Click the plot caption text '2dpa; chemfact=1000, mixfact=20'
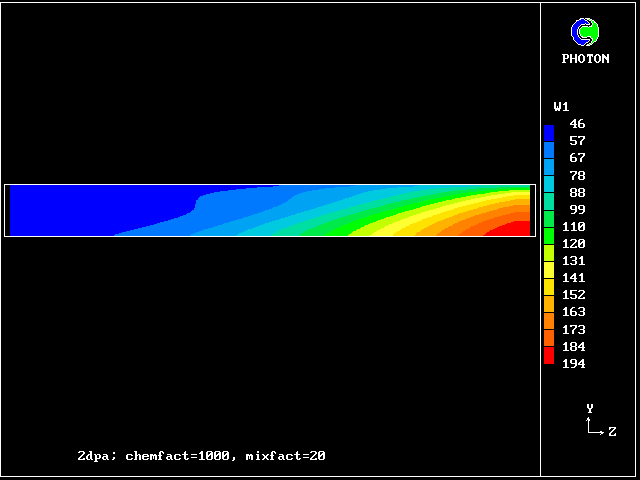The height and width of the screenshot is (480, 640). [x=201, y=456]
